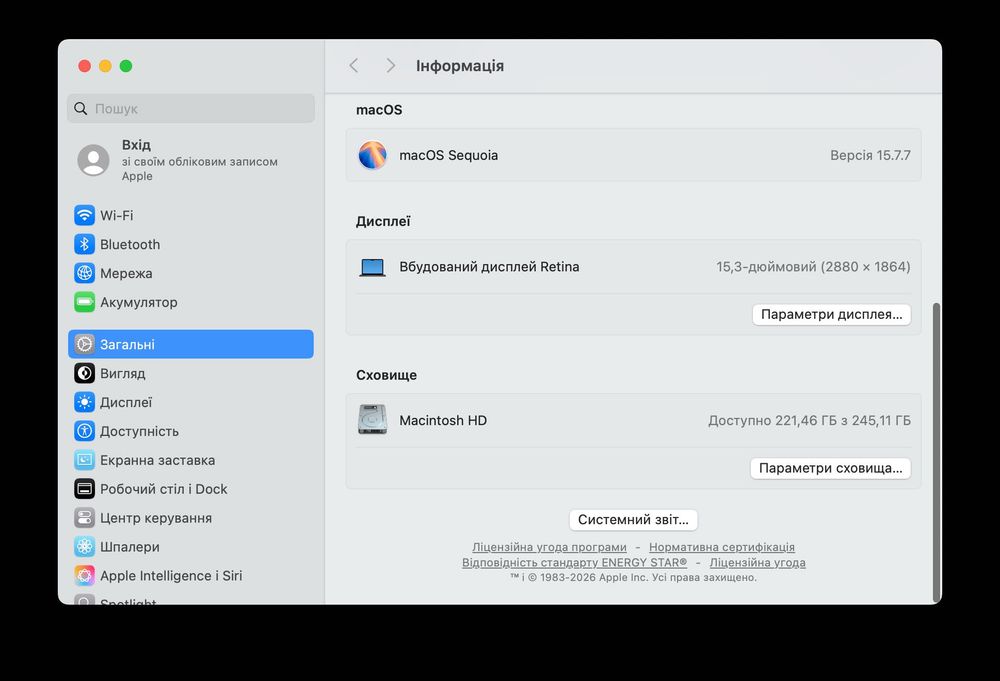Click the Акумулятор battery icon
Image resolution: width=1000 pixels, height=681 pixels.
pyautogui.click(x=84, y=302)
